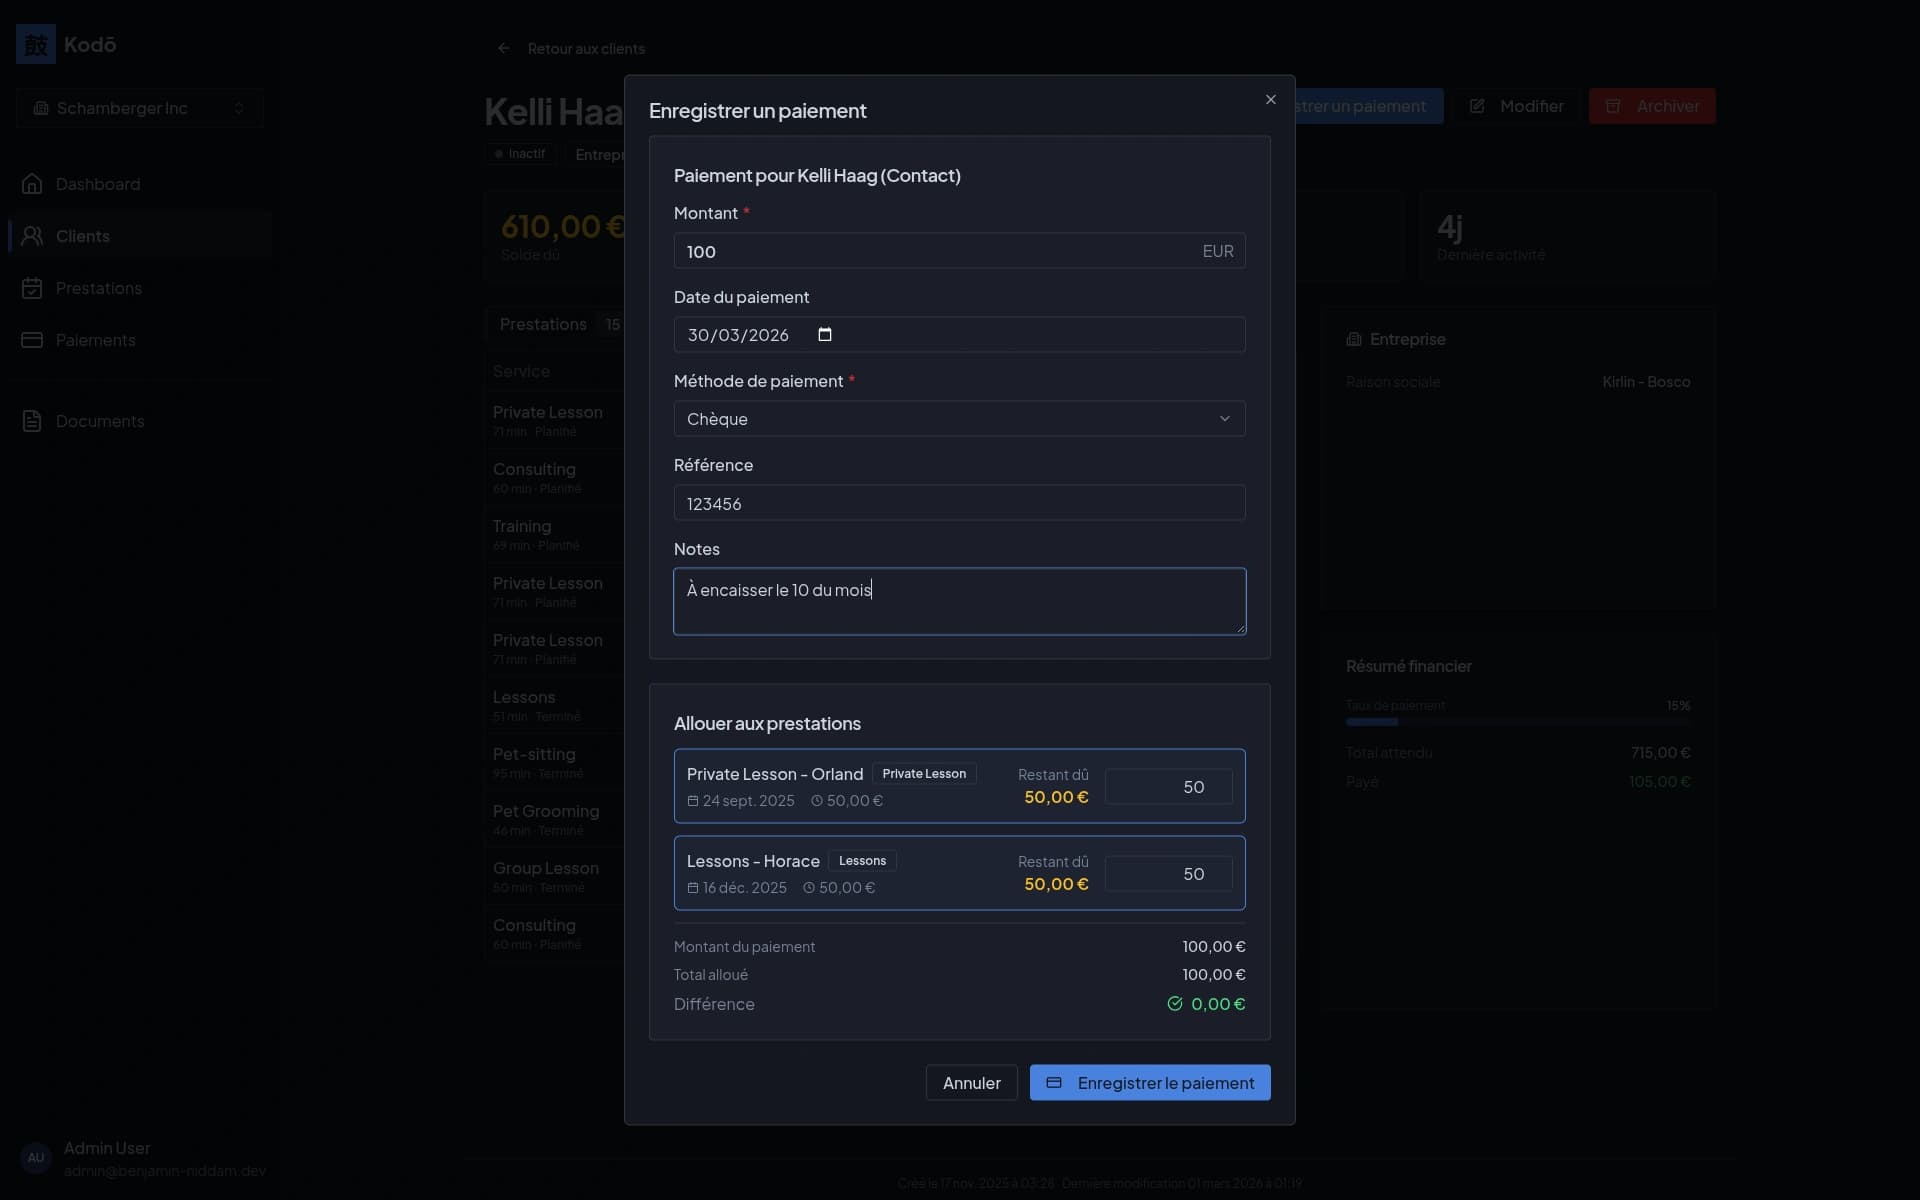Click the archive icon on the Archiver button
The width and height of the screenshot is (1920, 1200).
(x=1613, y=106)
